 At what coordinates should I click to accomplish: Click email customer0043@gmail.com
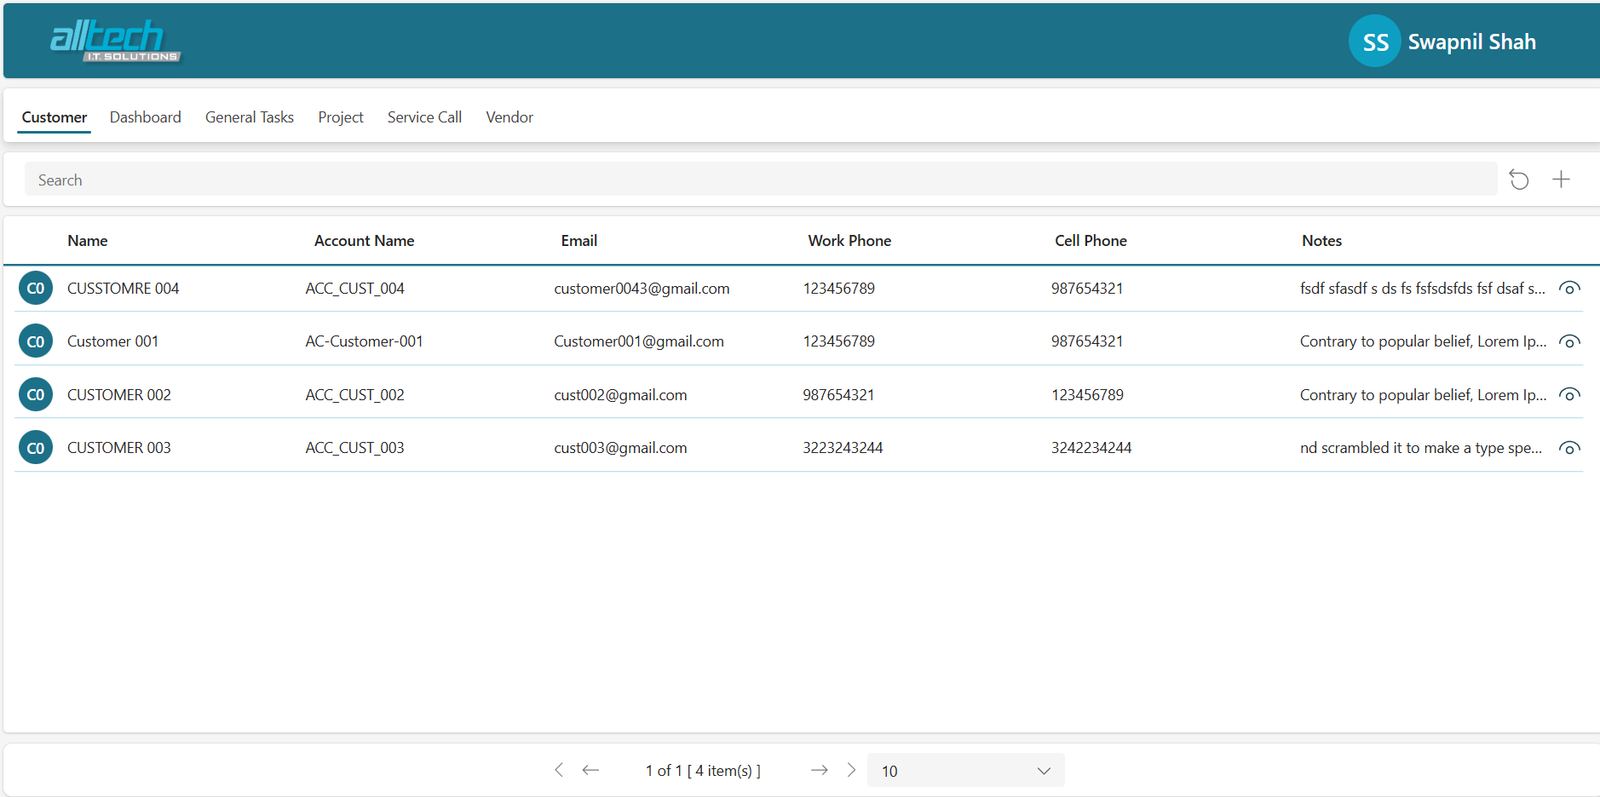pos(642,288)
